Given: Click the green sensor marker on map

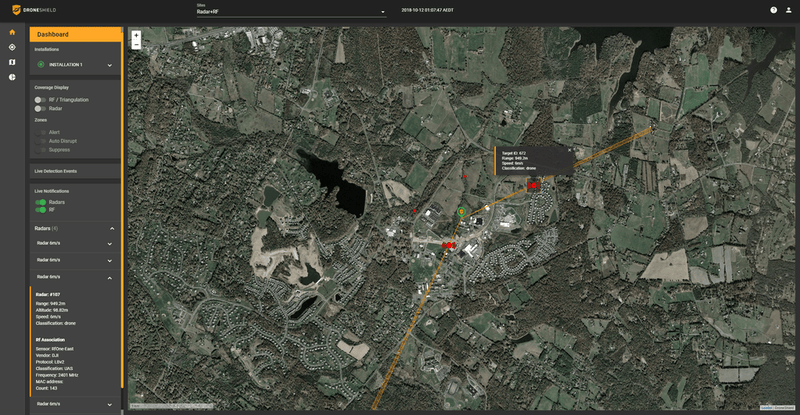Looking at the screenshot, I should click(461, 212).
